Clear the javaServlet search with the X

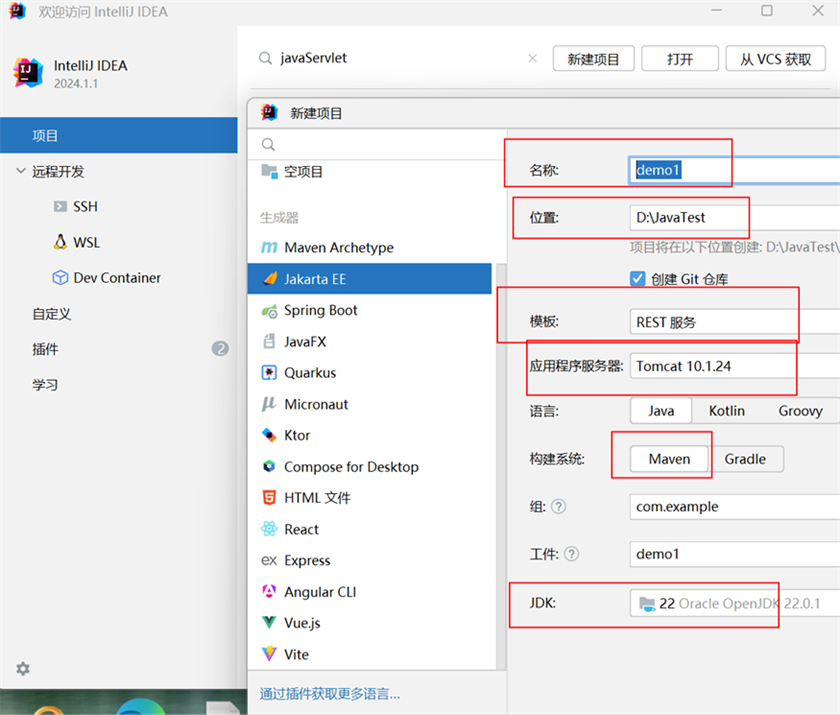[x=532, y=58]
